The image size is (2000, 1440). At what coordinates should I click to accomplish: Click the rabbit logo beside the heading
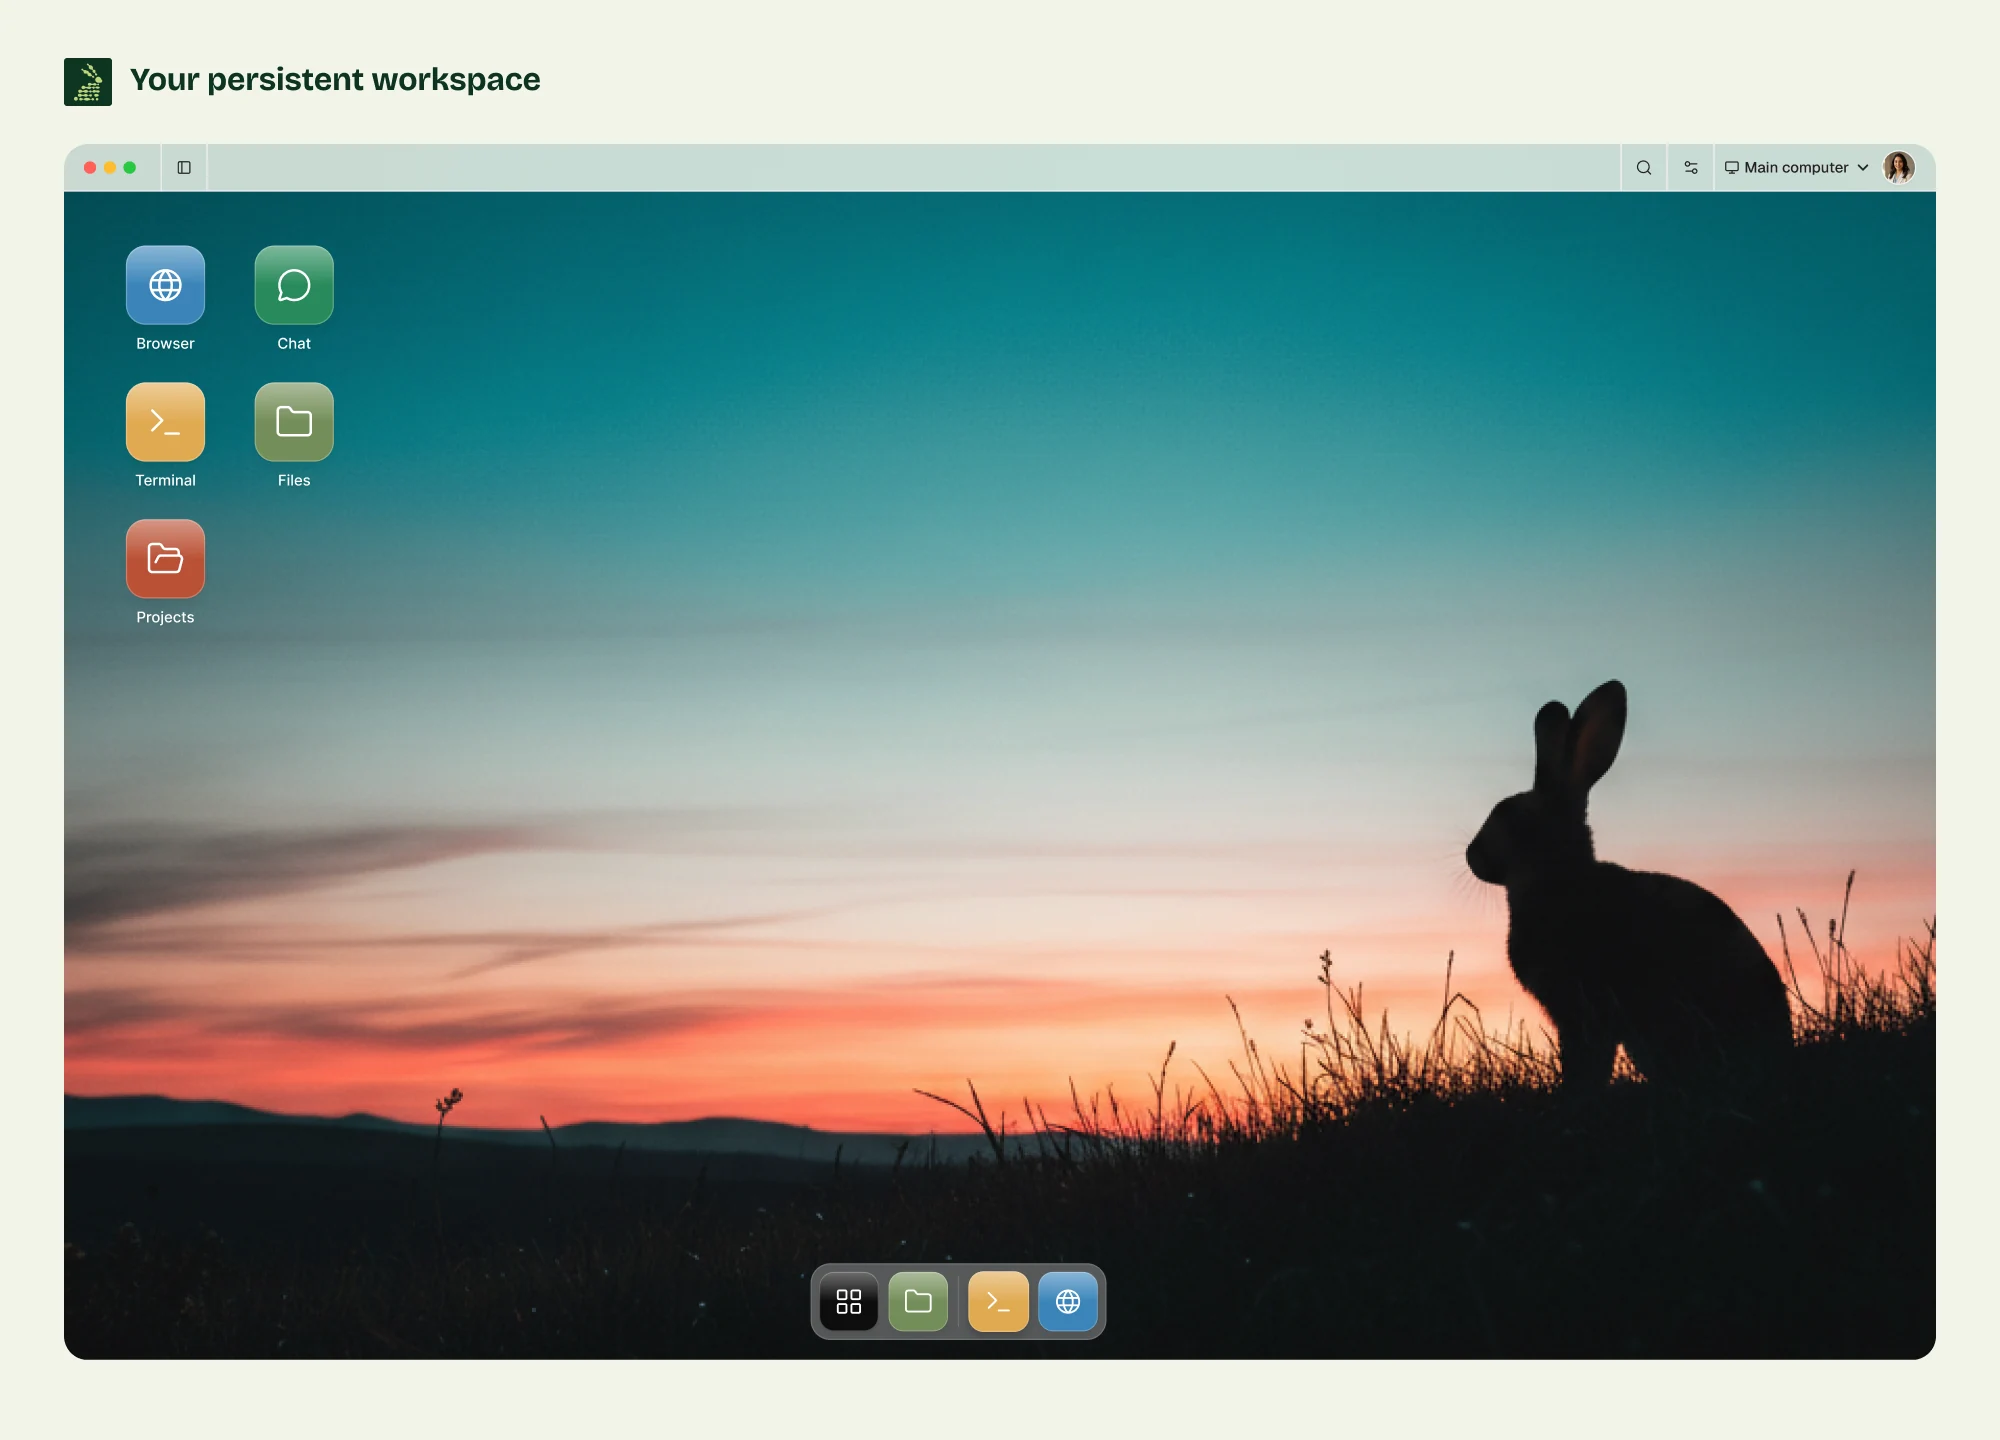tap(88, 82)
